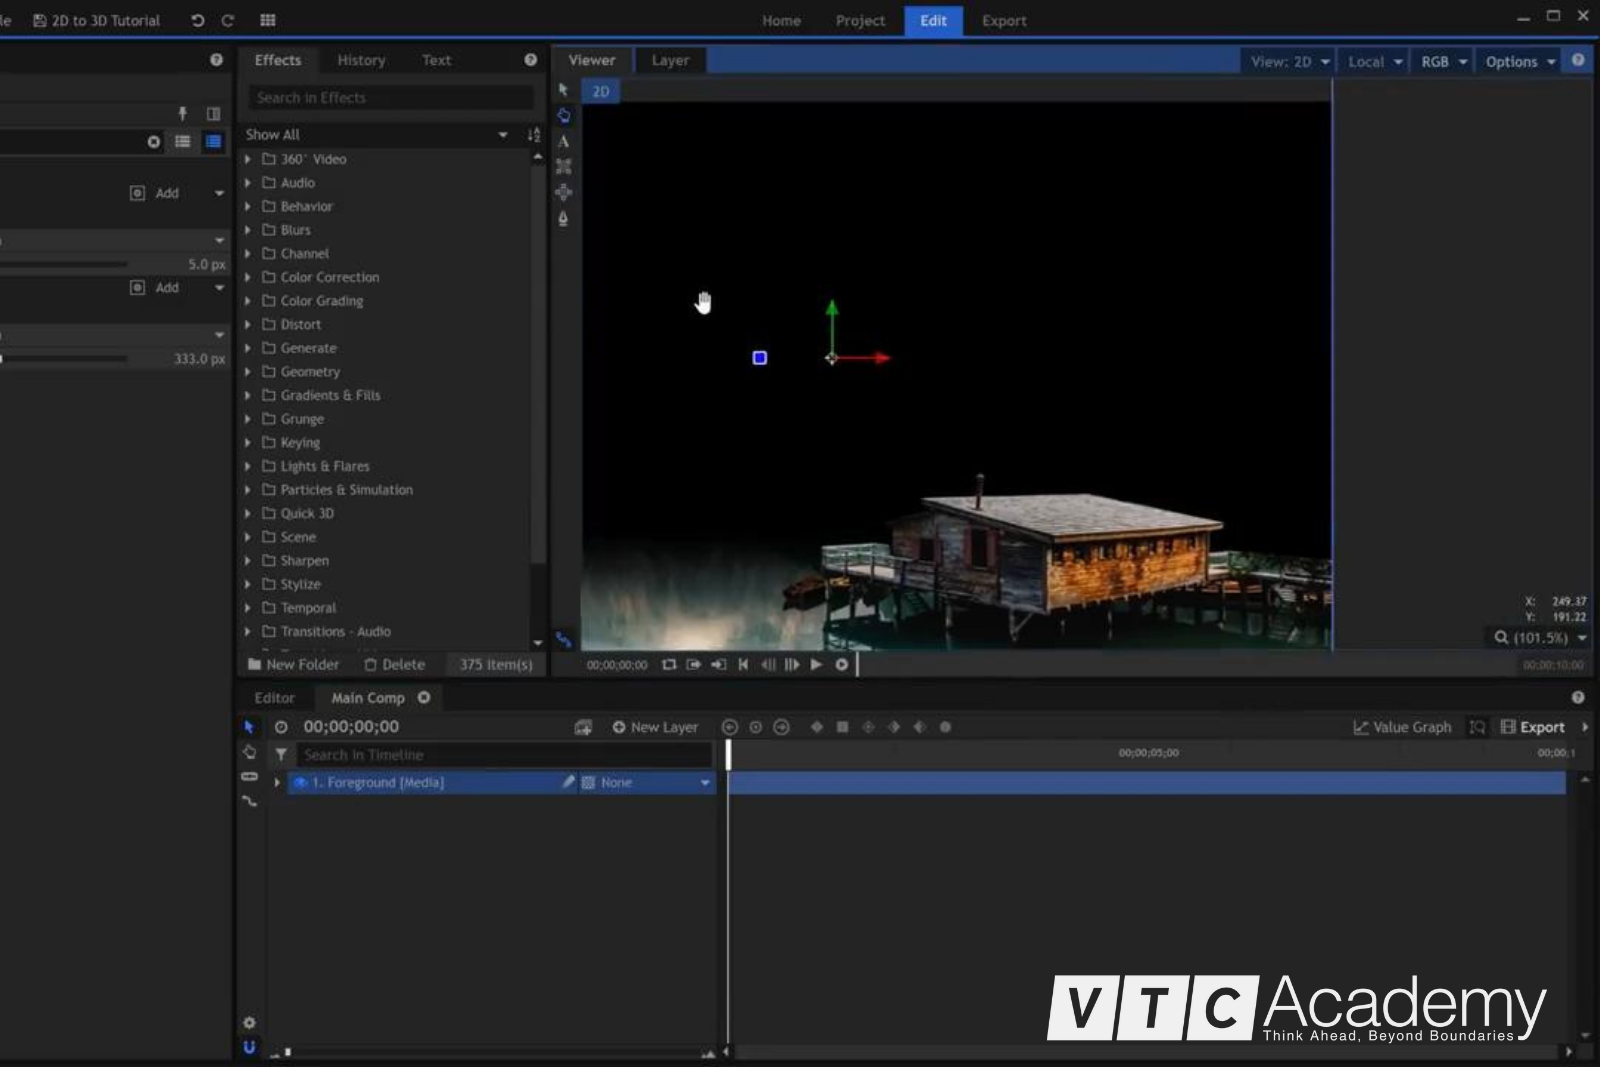Open the timeline settings gear icon
Viewport: 1600px width, 1067px height.
coord(249,1023)
